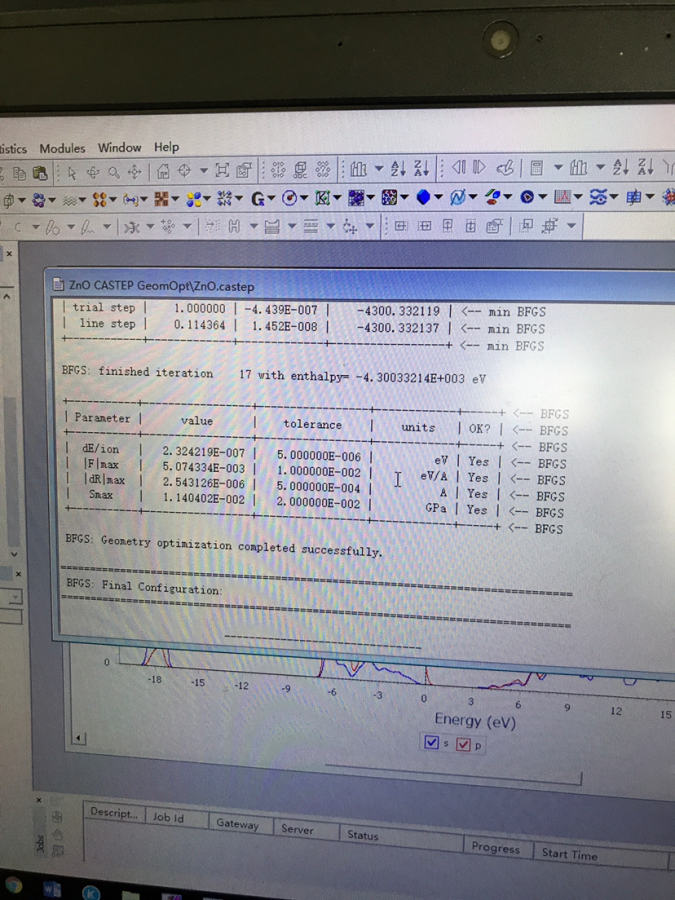The width and height of the screenshot is (675, 900).
Task: Click the Start Time column header
Action: tap(600, 856)
